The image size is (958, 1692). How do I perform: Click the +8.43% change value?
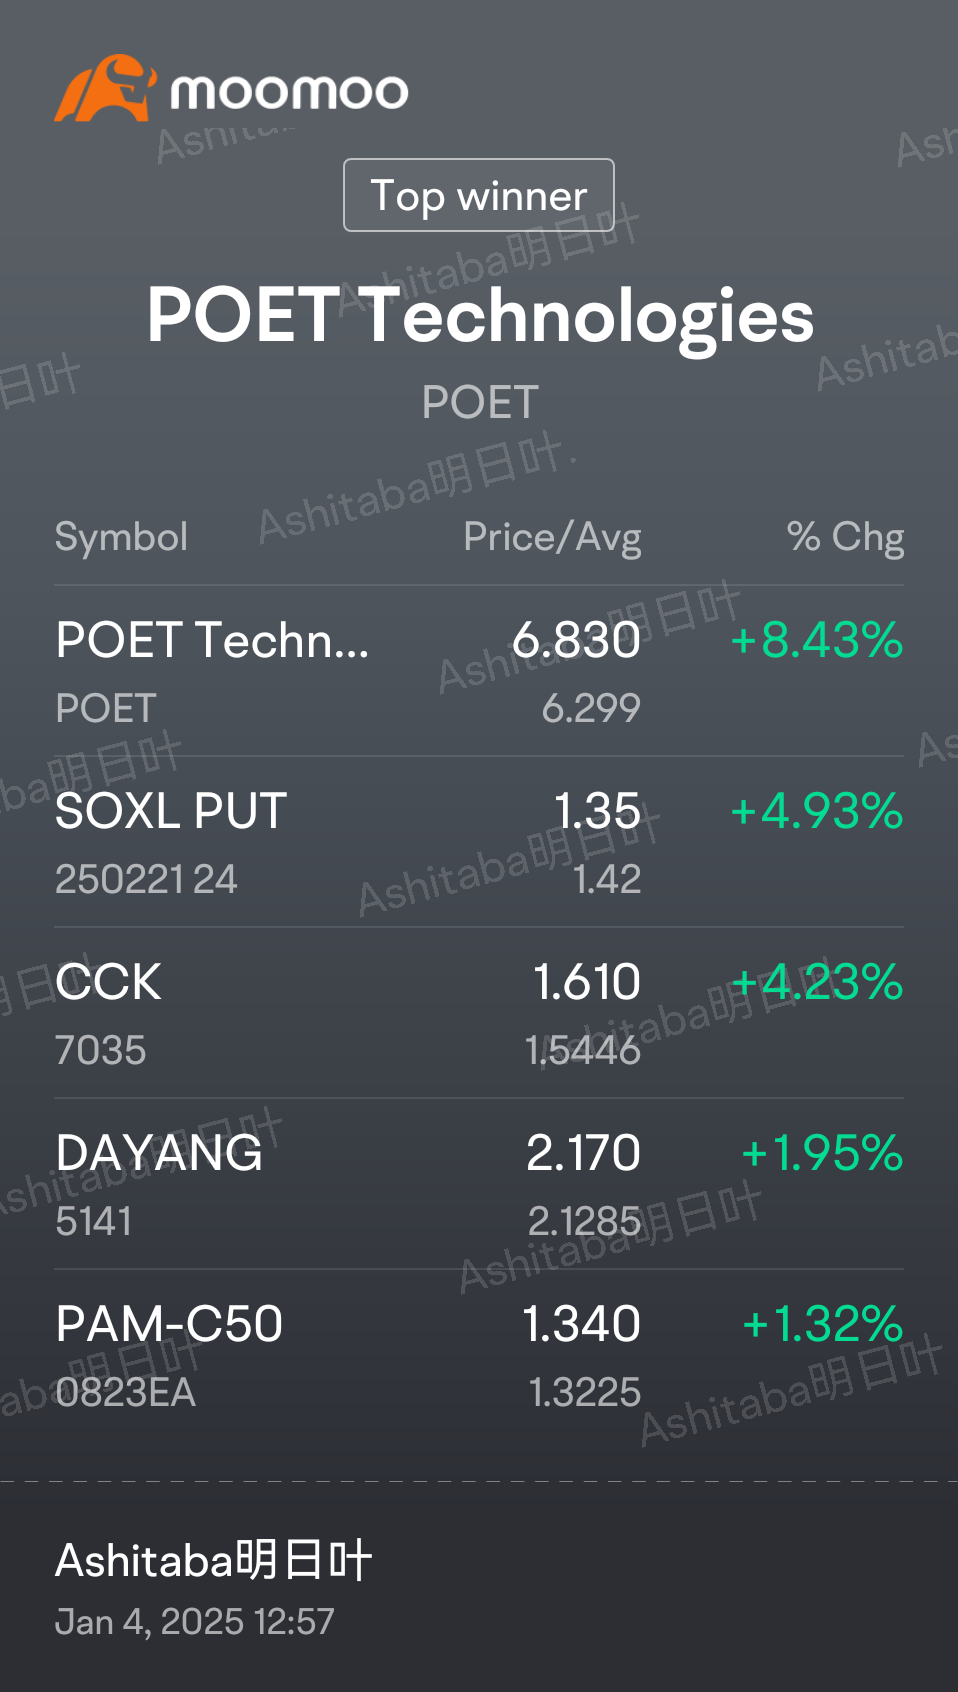[817, 640]
